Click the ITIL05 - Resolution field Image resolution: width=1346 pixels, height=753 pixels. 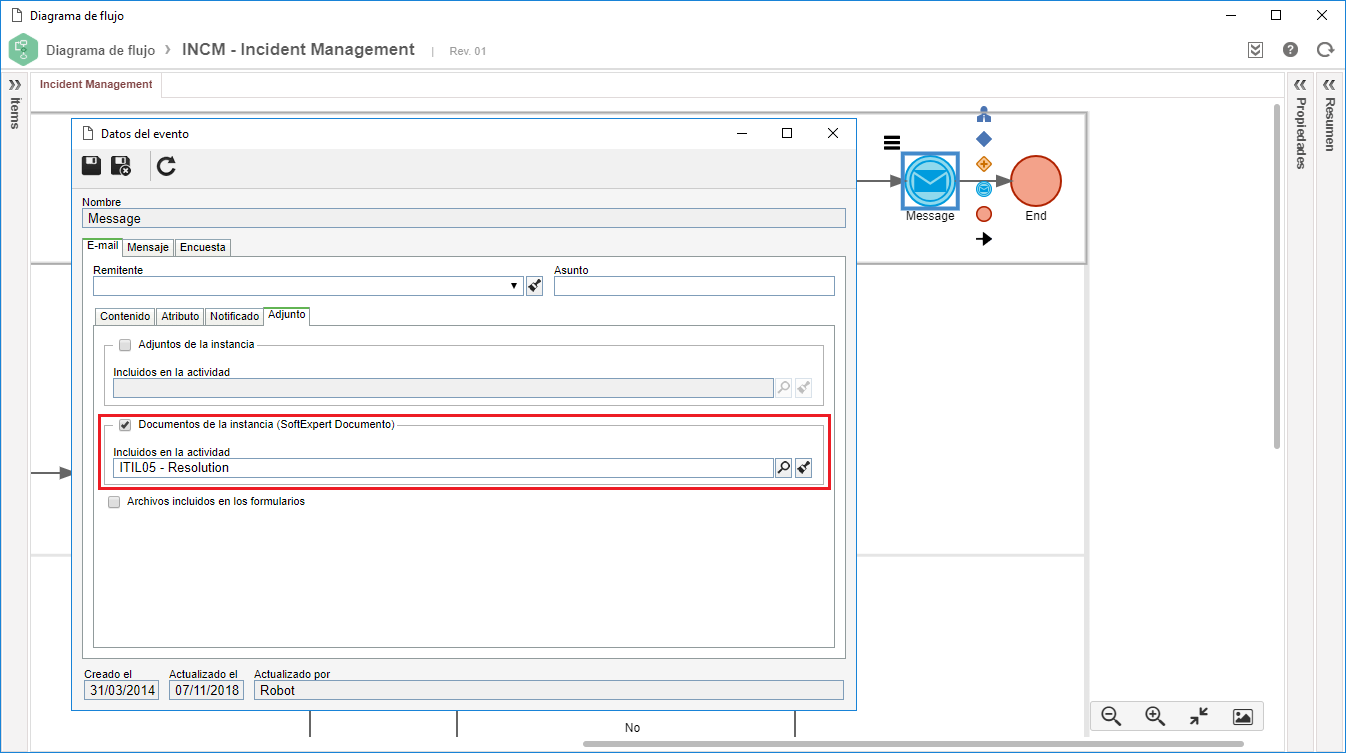[443, 467]
